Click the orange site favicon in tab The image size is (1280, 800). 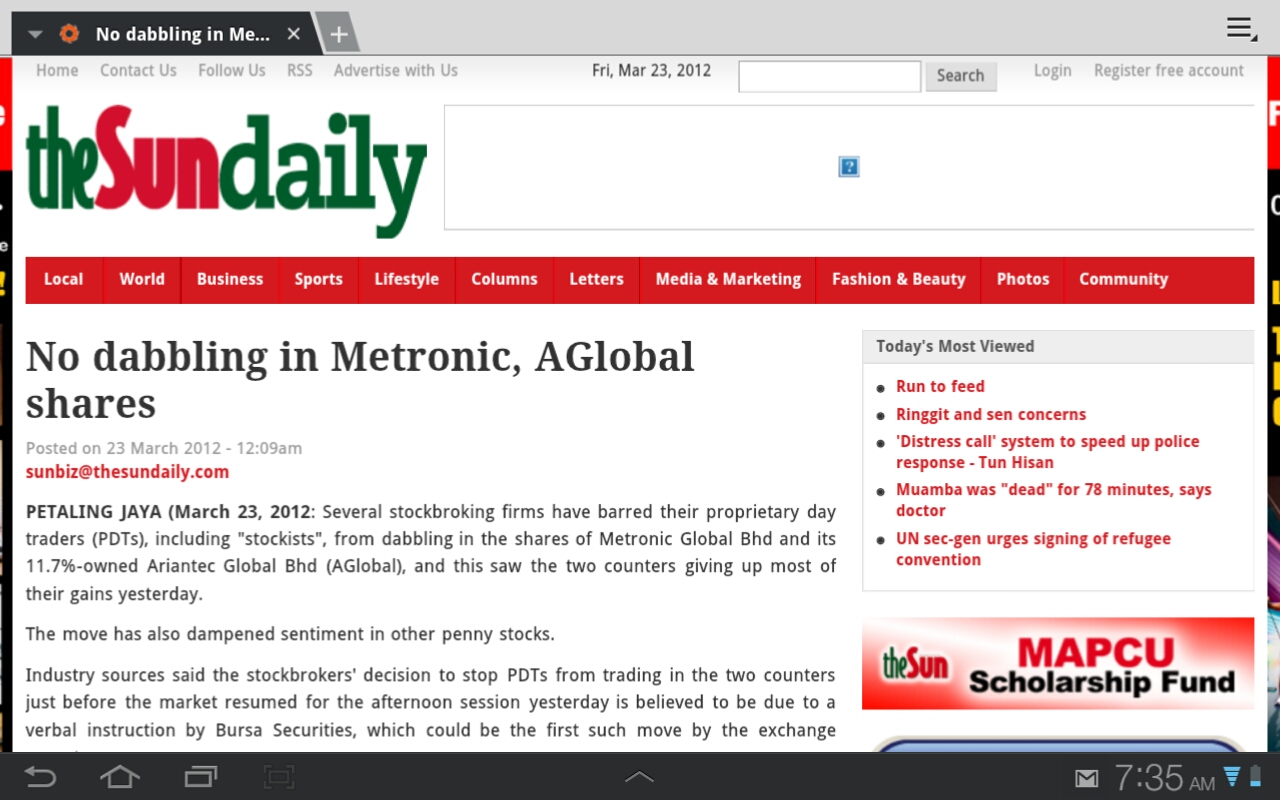point(69,34)
